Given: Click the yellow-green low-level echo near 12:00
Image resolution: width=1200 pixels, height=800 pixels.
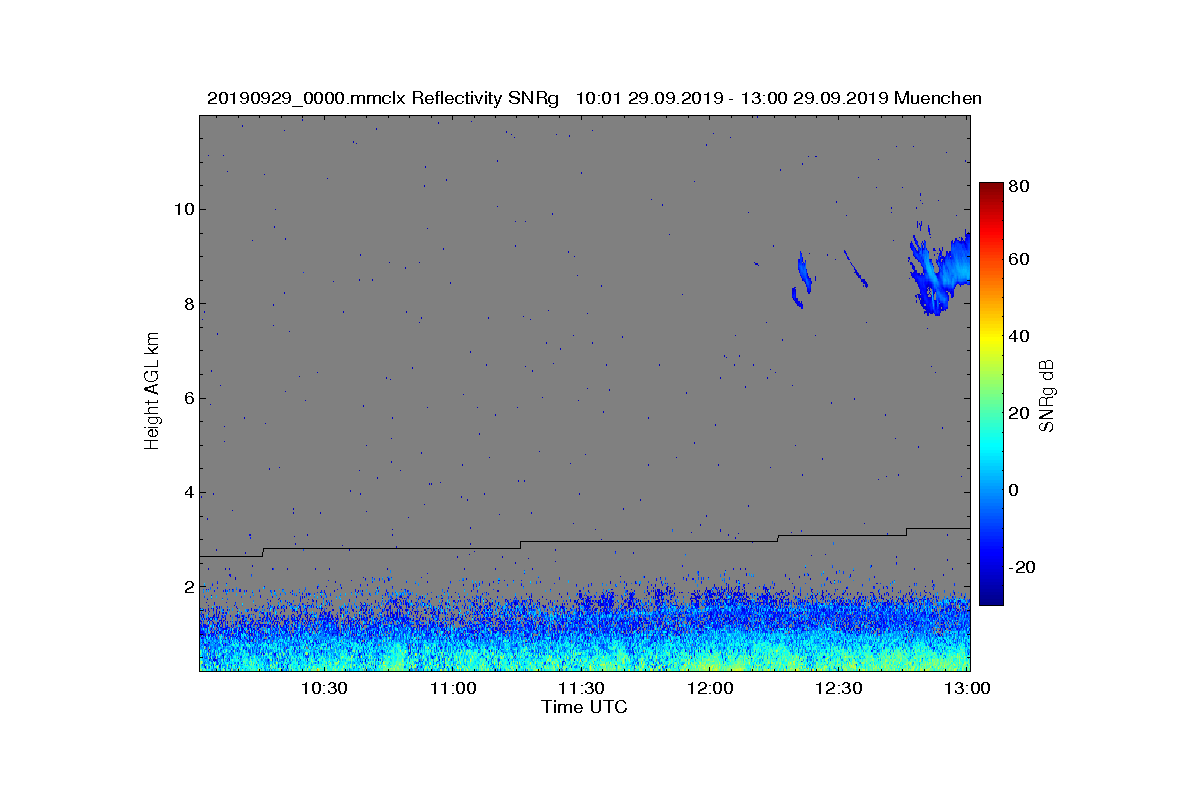Looking at the screenshot, I should [715, 660].
